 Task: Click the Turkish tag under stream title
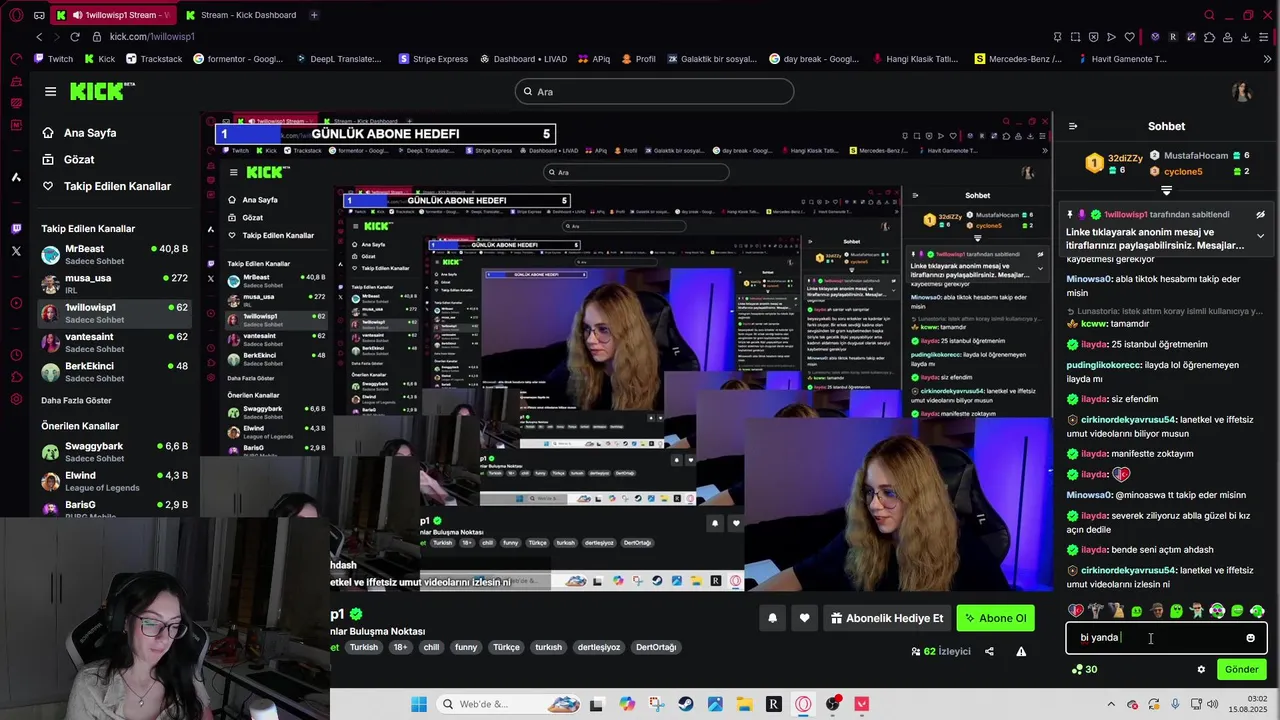(364, 647)
